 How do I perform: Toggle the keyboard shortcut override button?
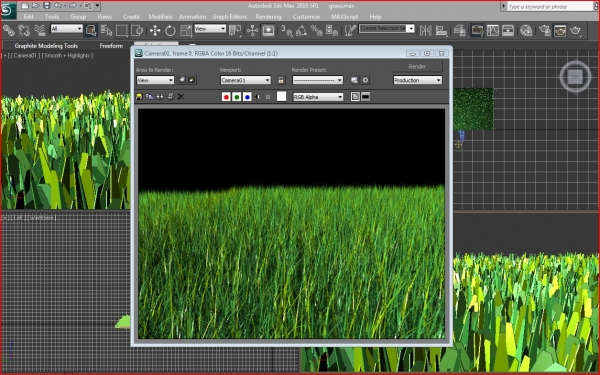coord(268,30)
